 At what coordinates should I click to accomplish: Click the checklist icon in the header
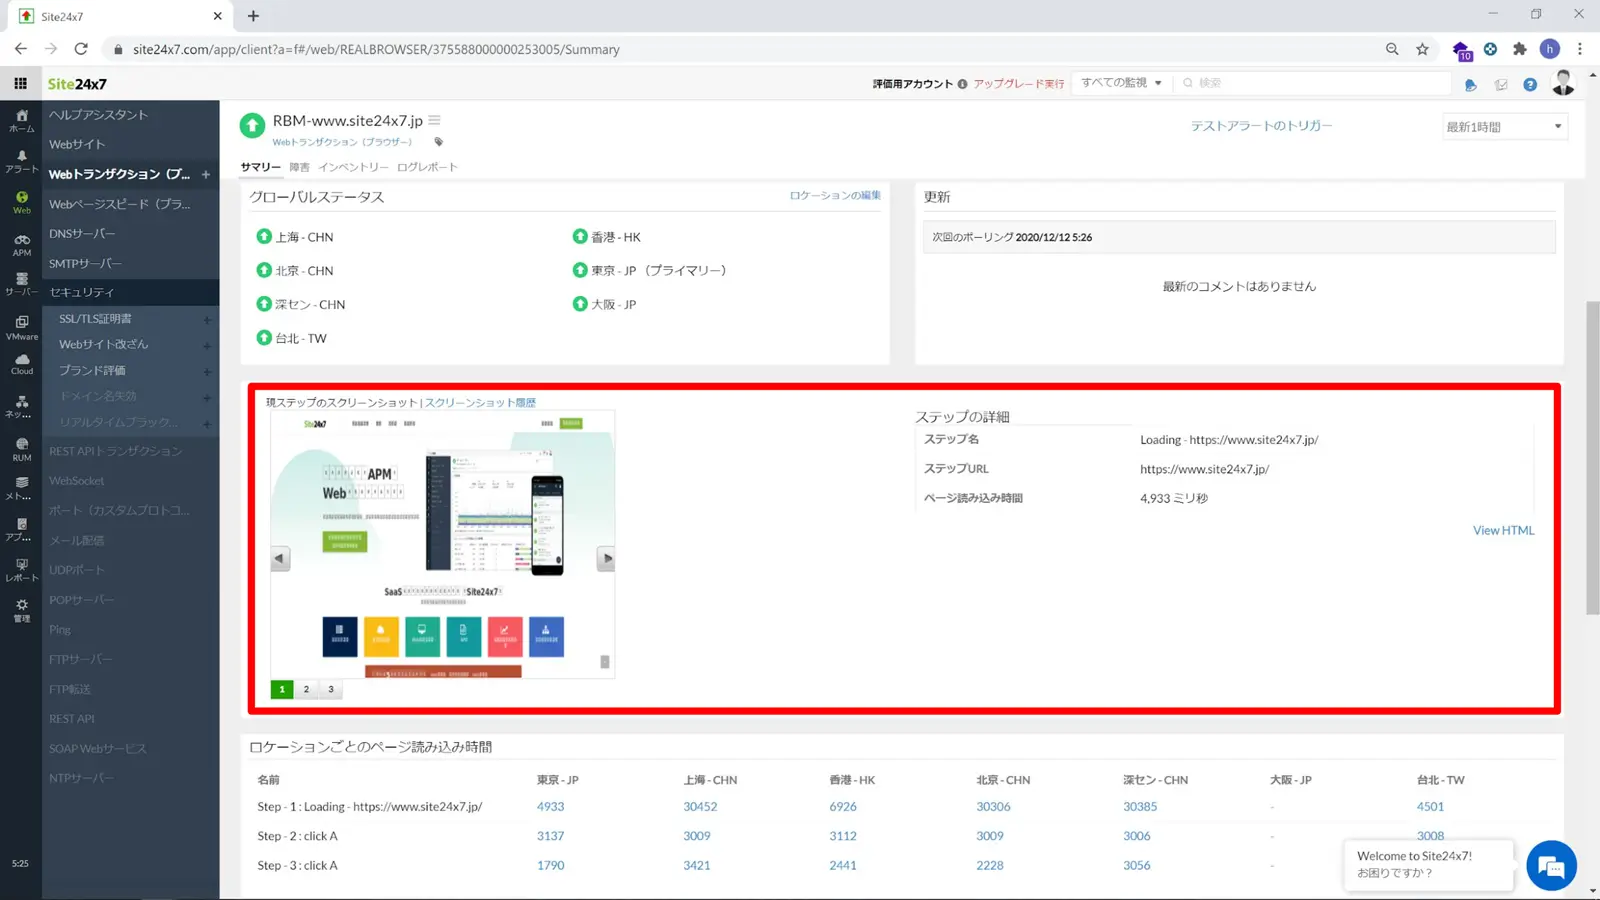1500,85
